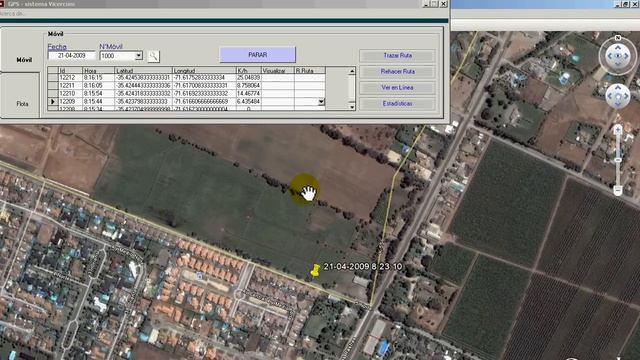The width and height of the screenshot is (640, 360).
Task: Select Id cell 12210
Action: point(70,93)
